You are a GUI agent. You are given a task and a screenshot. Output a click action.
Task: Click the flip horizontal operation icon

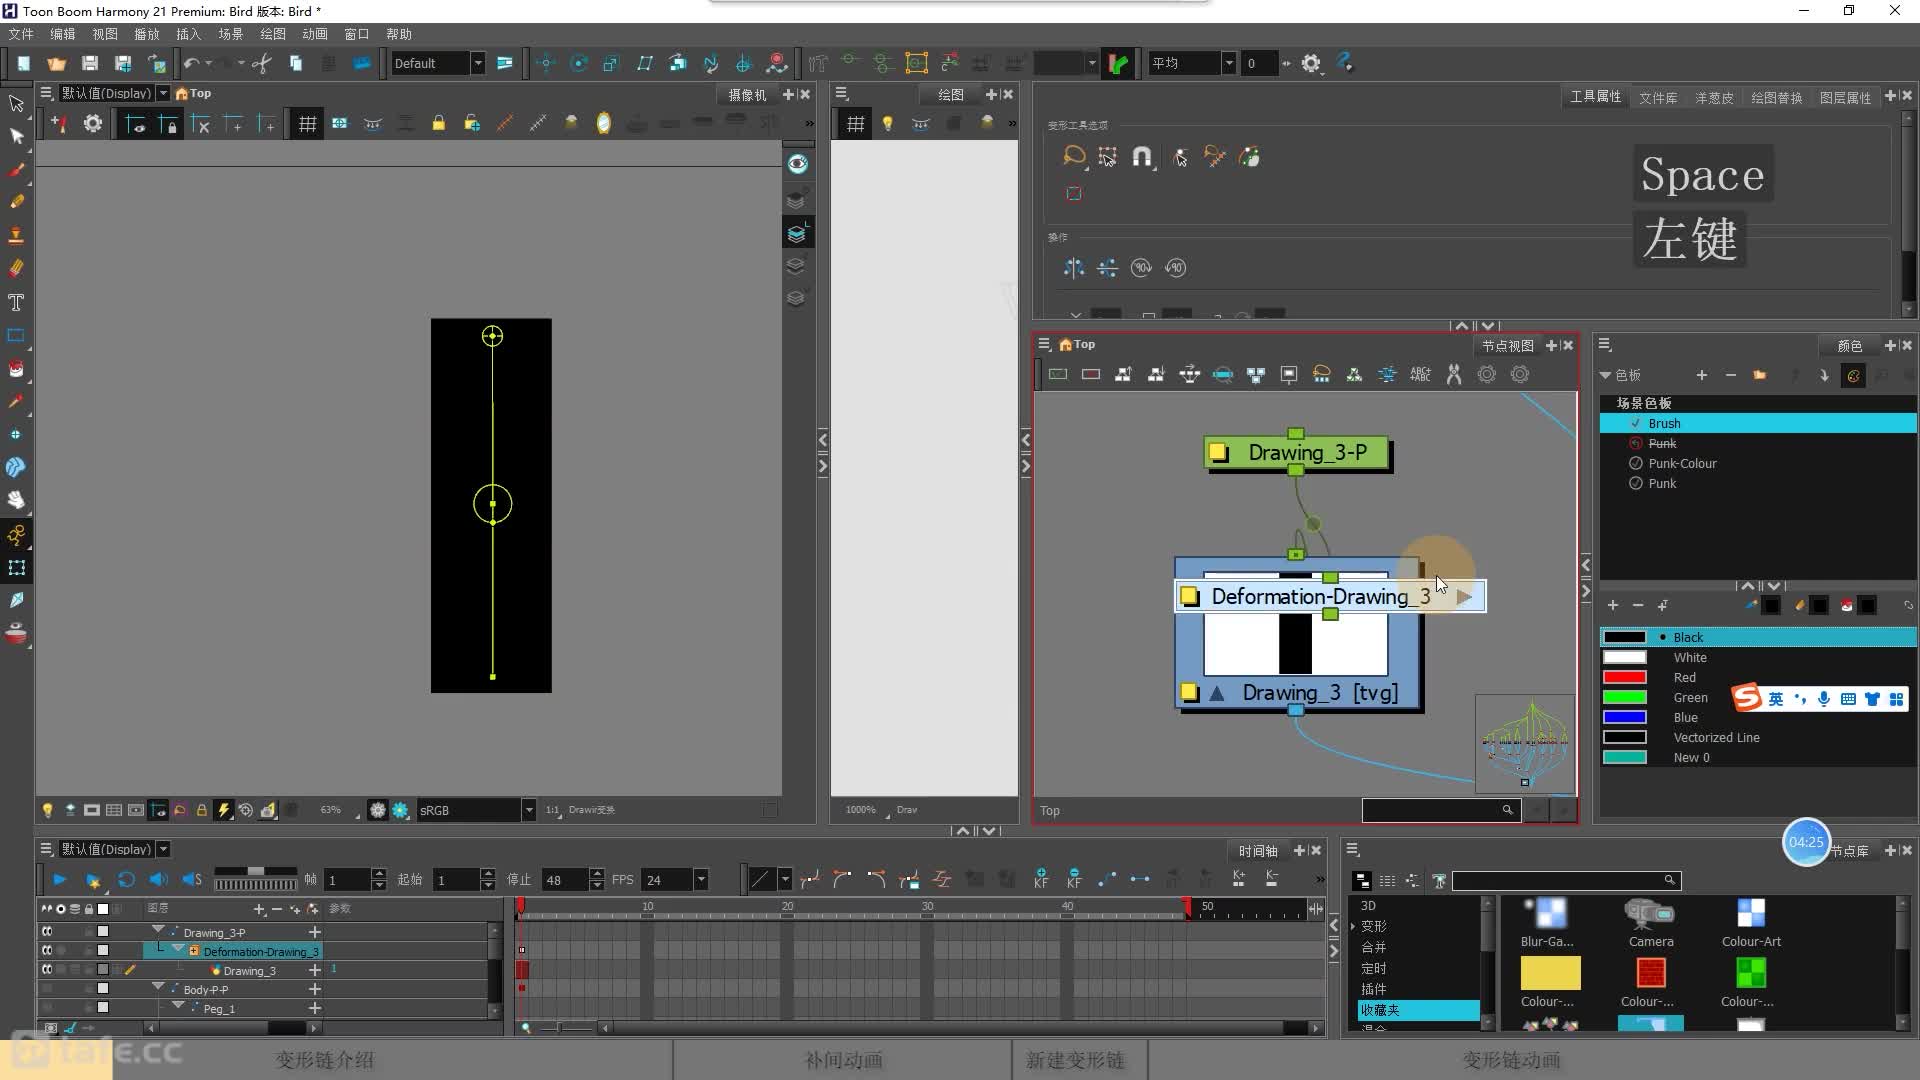[x=1074, y=267]
